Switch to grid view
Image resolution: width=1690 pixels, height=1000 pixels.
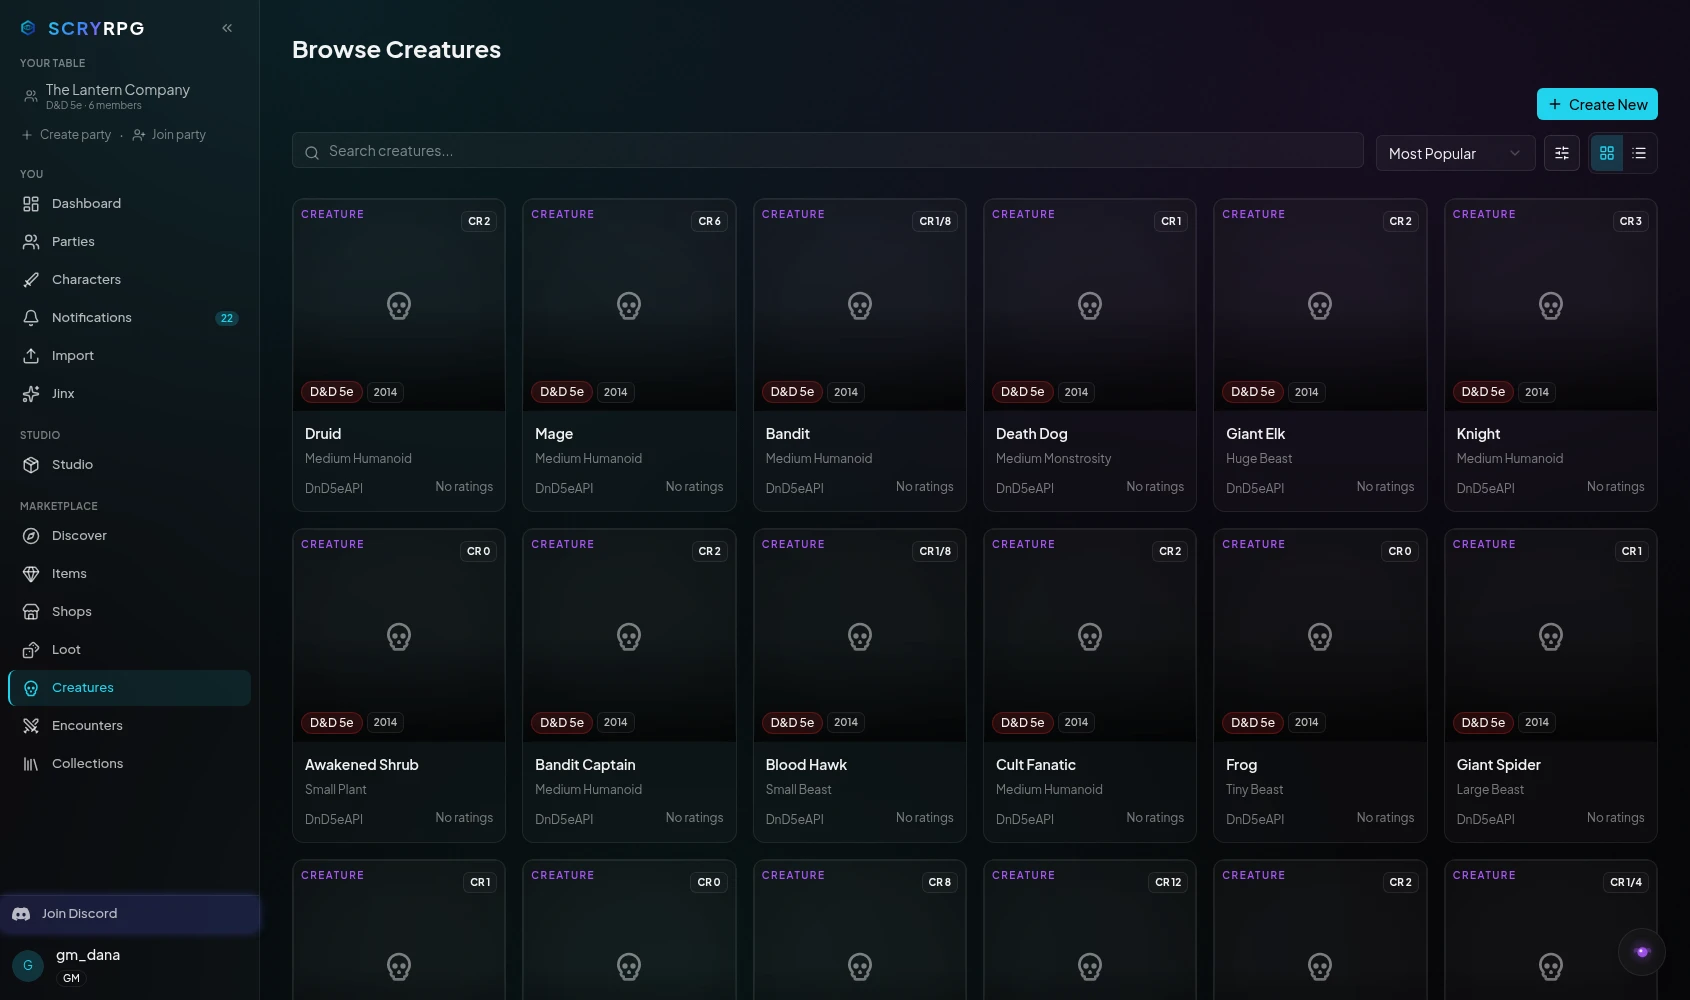(x=1607, y=153)
